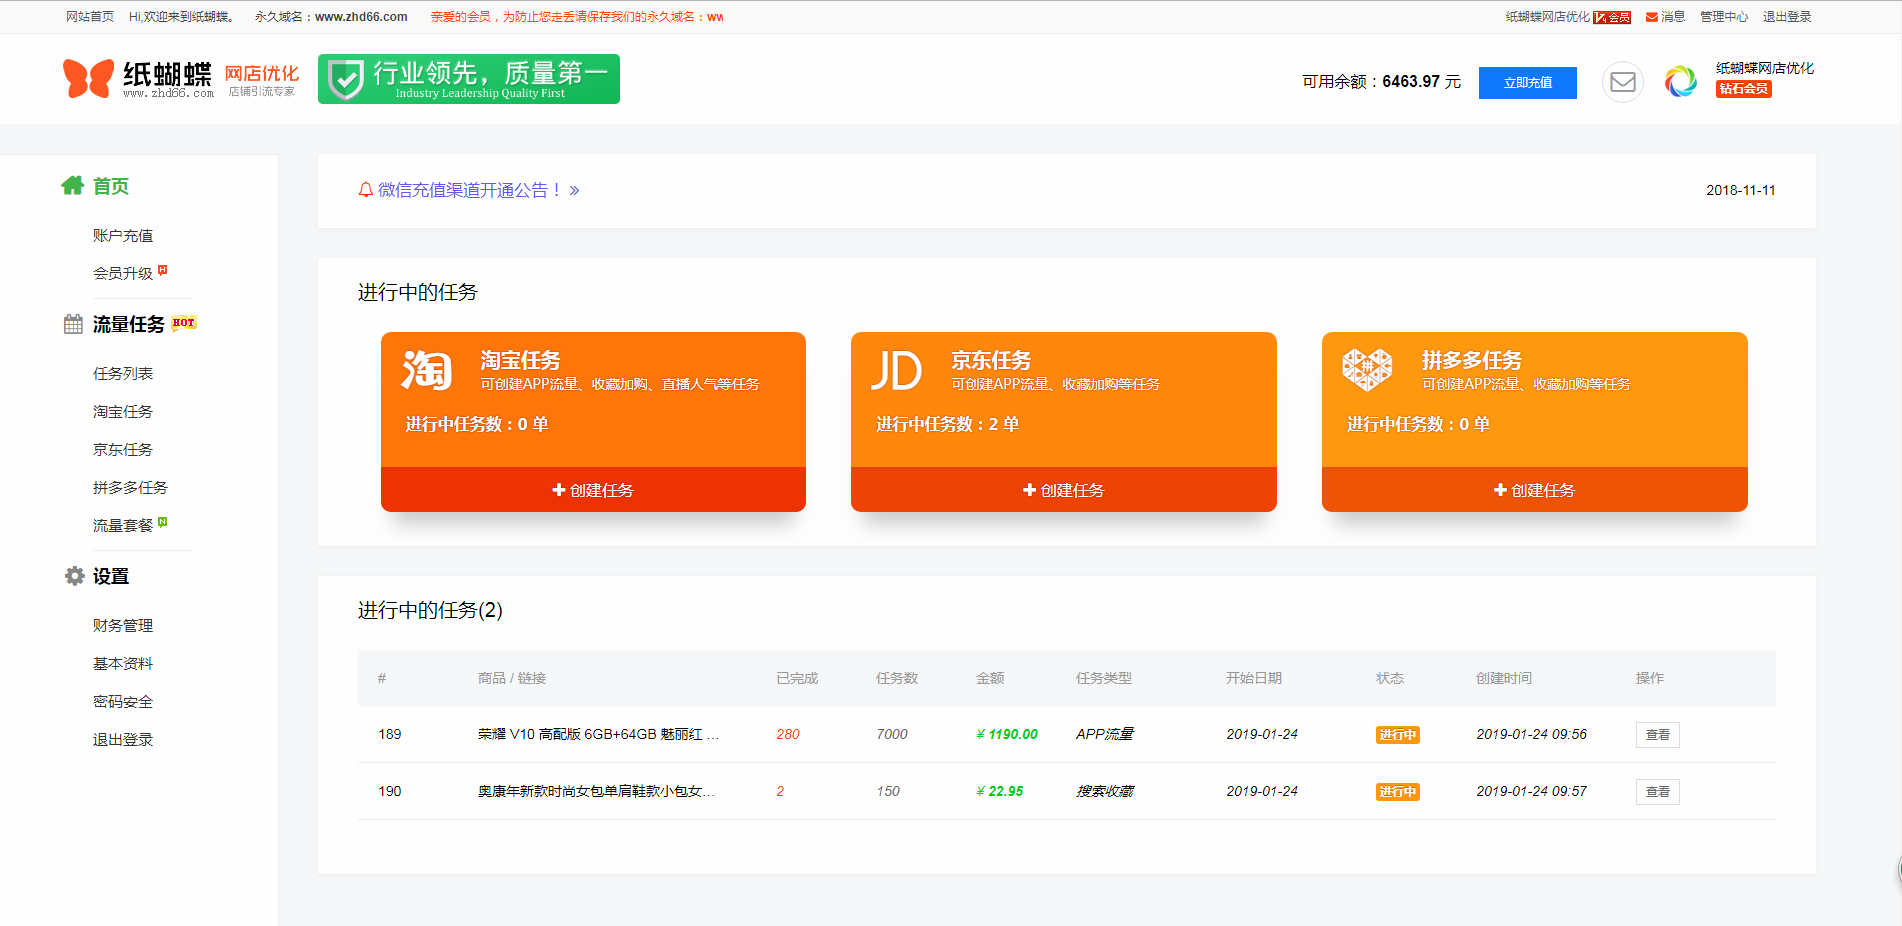The height and width of the screenshot is (926, 1902).
Task: Click the gear icon beside 设置
Action: tap(74, 576)
